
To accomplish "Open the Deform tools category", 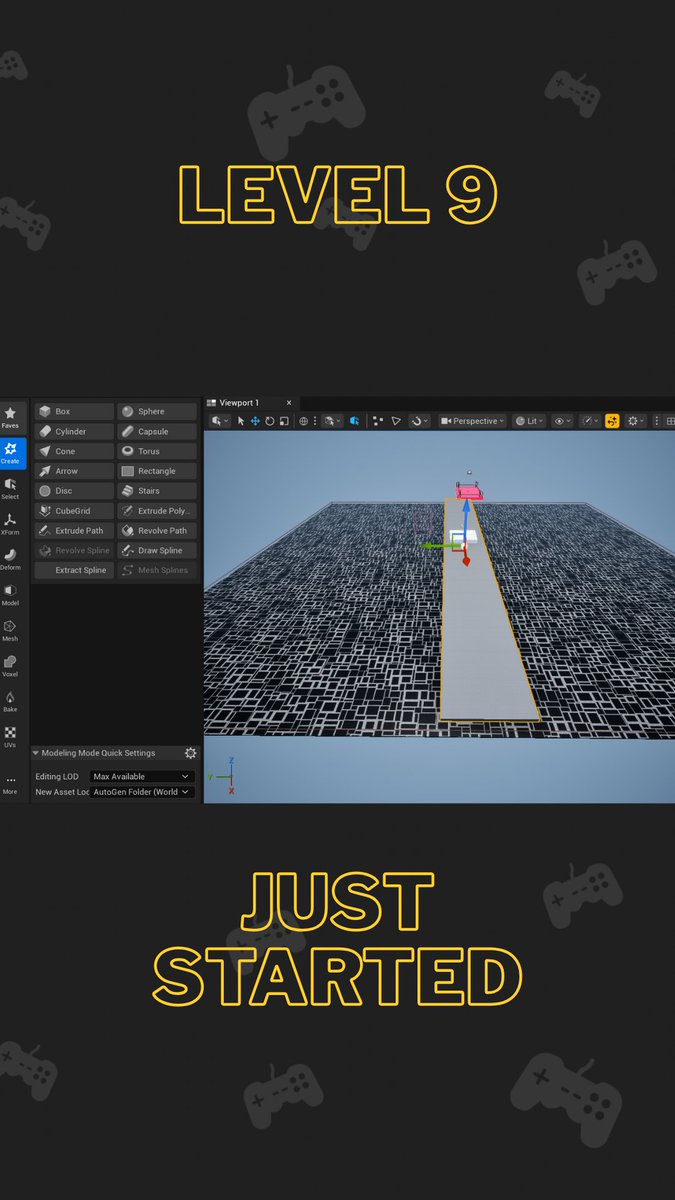I will tap(10, 559).
